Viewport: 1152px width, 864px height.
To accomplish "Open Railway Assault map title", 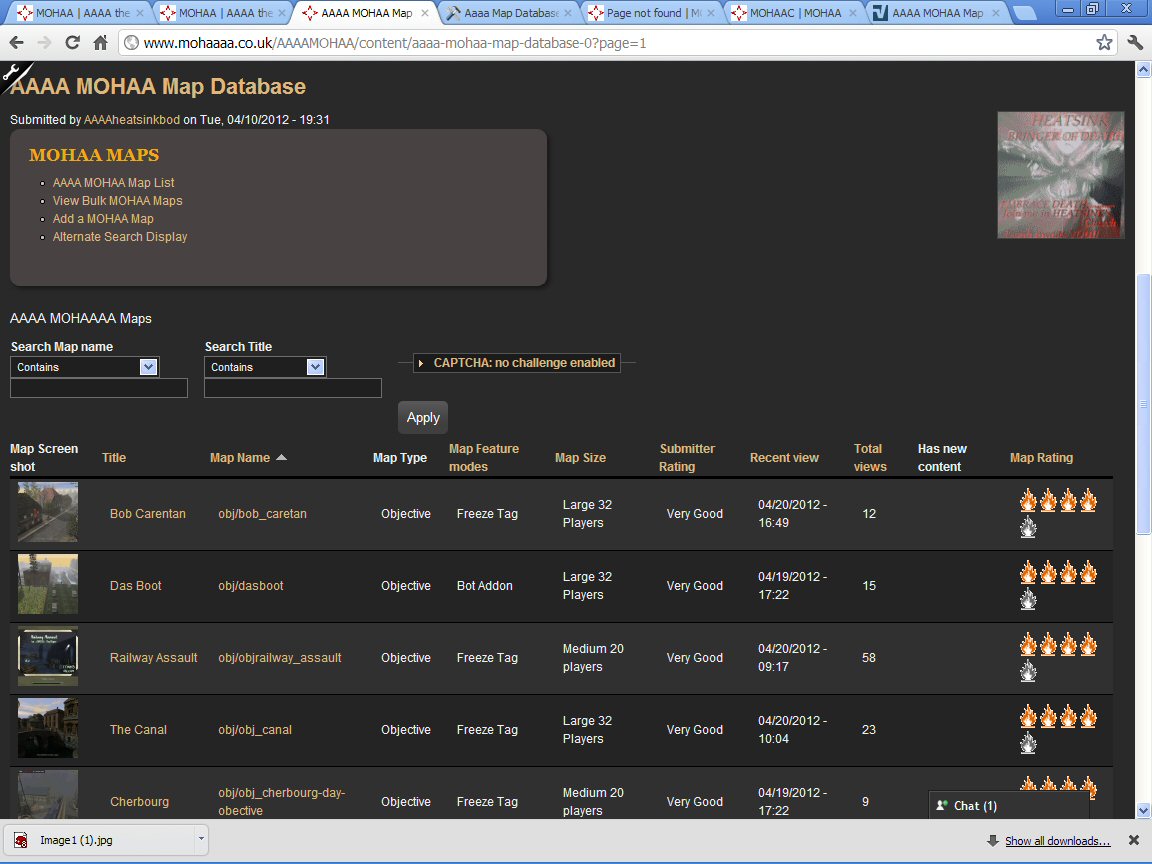I will click(x=154, y=658).
